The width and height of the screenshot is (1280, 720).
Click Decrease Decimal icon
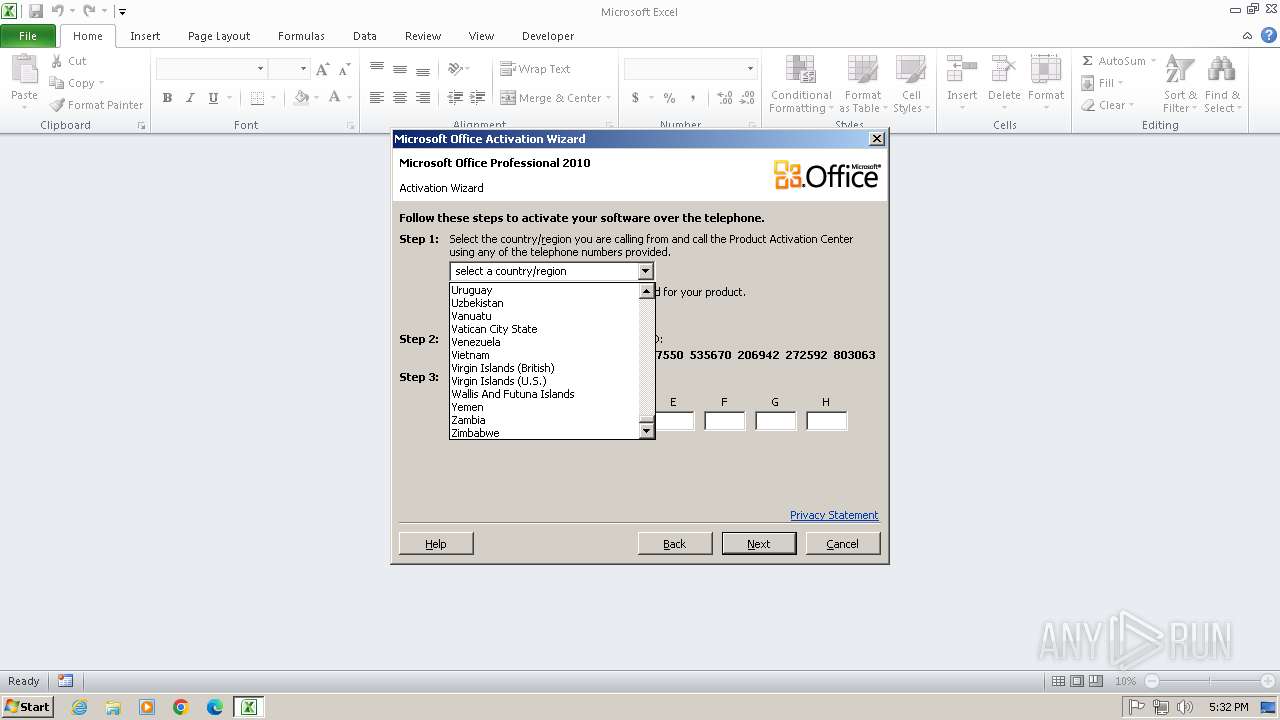pyautogui.click(x=748, y=98)
